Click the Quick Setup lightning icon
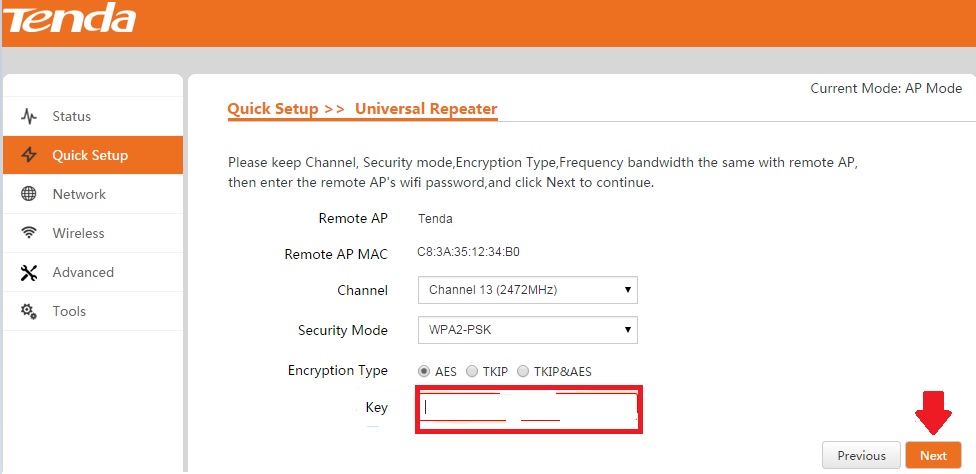This screenshot has height=474, width=976. (29, 155)
